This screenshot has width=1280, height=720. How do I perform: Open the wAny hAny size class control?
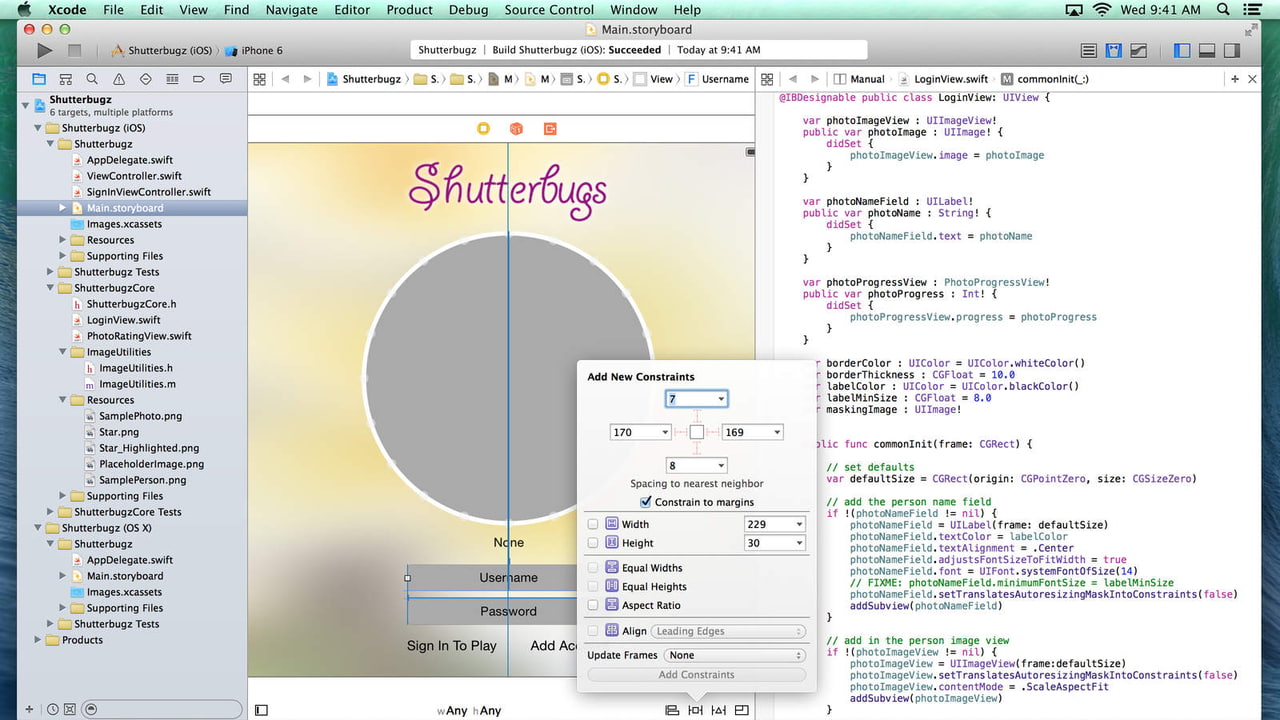coord(469,710)
